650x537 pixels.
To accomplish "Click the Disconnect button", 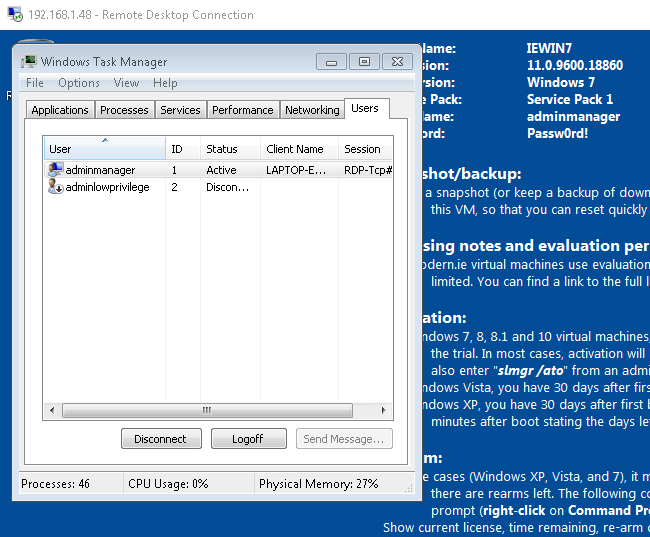I will (x=161, y=438).
